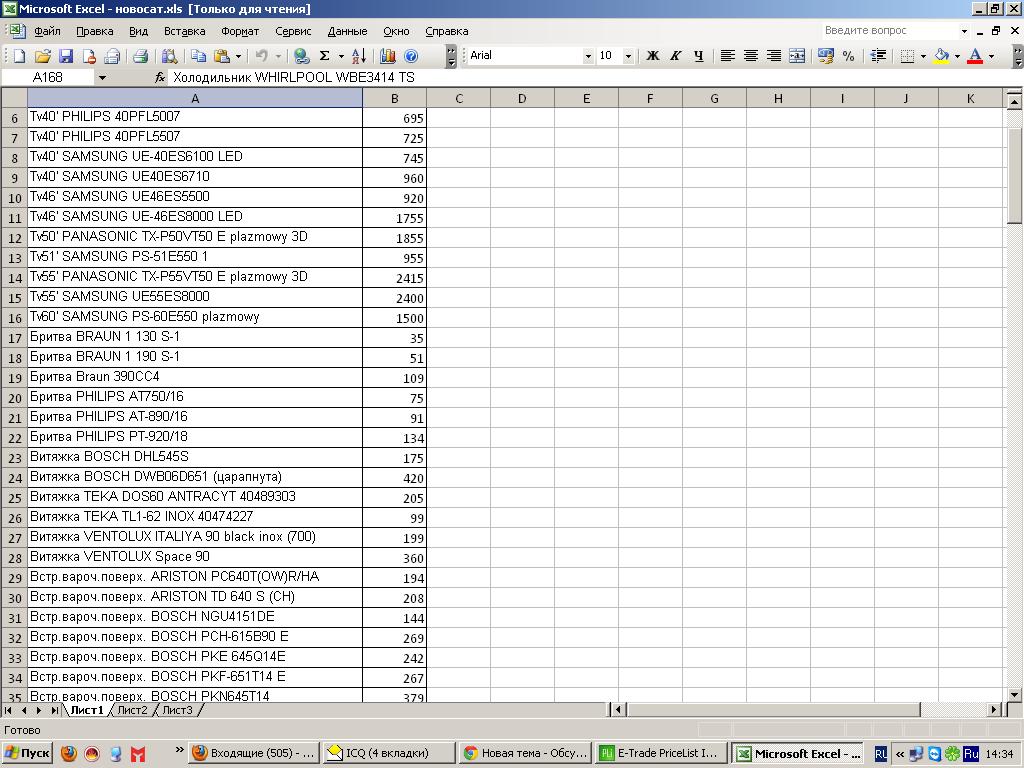Image resolution: width=1024 pixels, height=768 pixels.
Task: Open the AutoSum functions dropdown arrow
Action: point(341,56)
